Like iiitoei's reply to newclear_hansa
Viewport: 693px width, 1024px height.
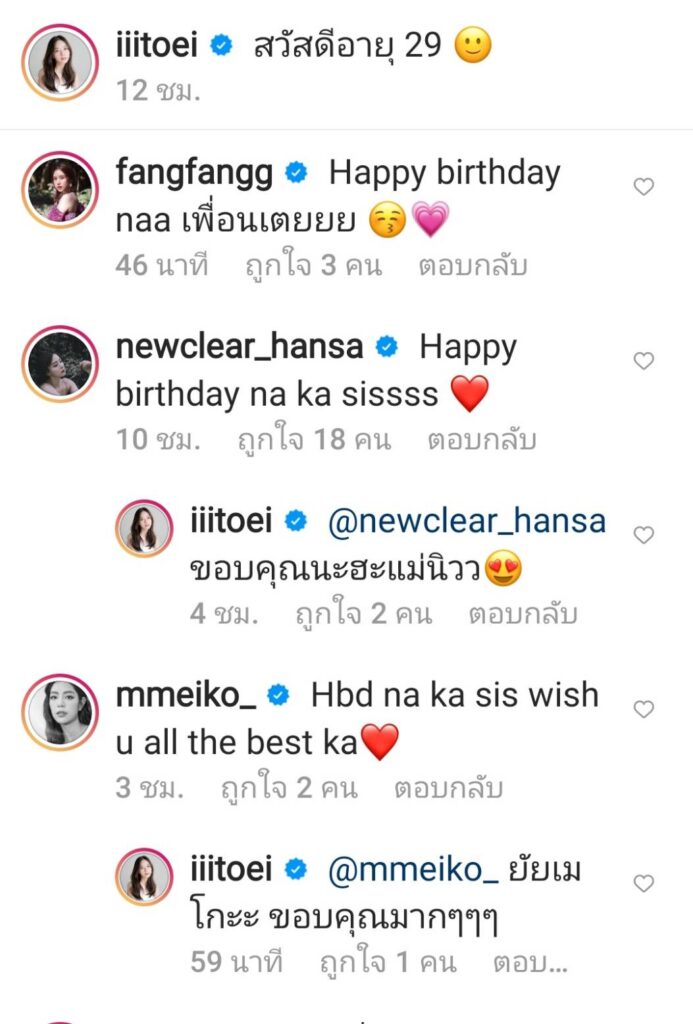[x=645, y=535]
